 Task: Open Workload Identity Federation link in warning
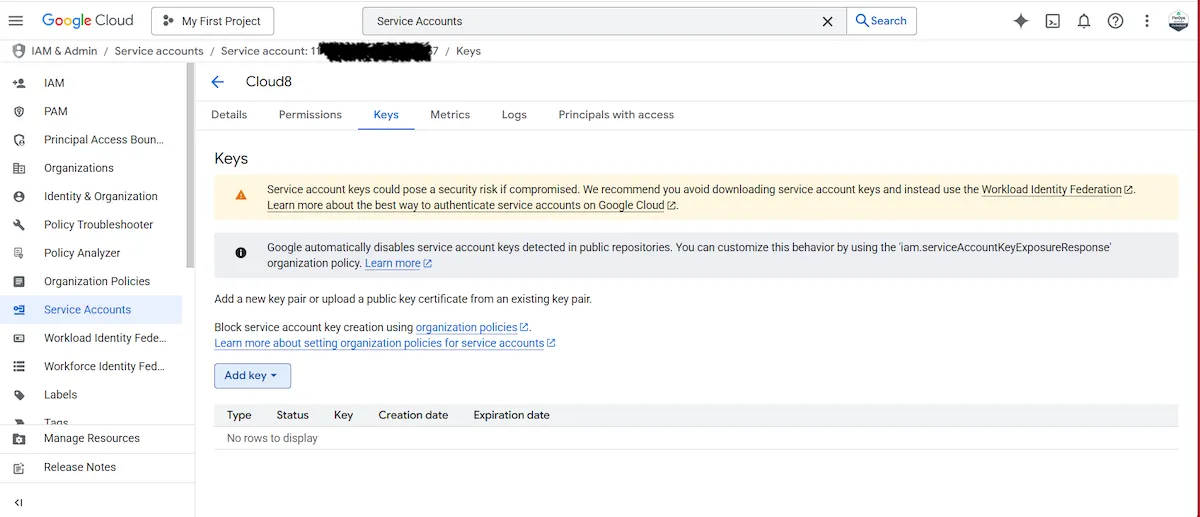1057,189
